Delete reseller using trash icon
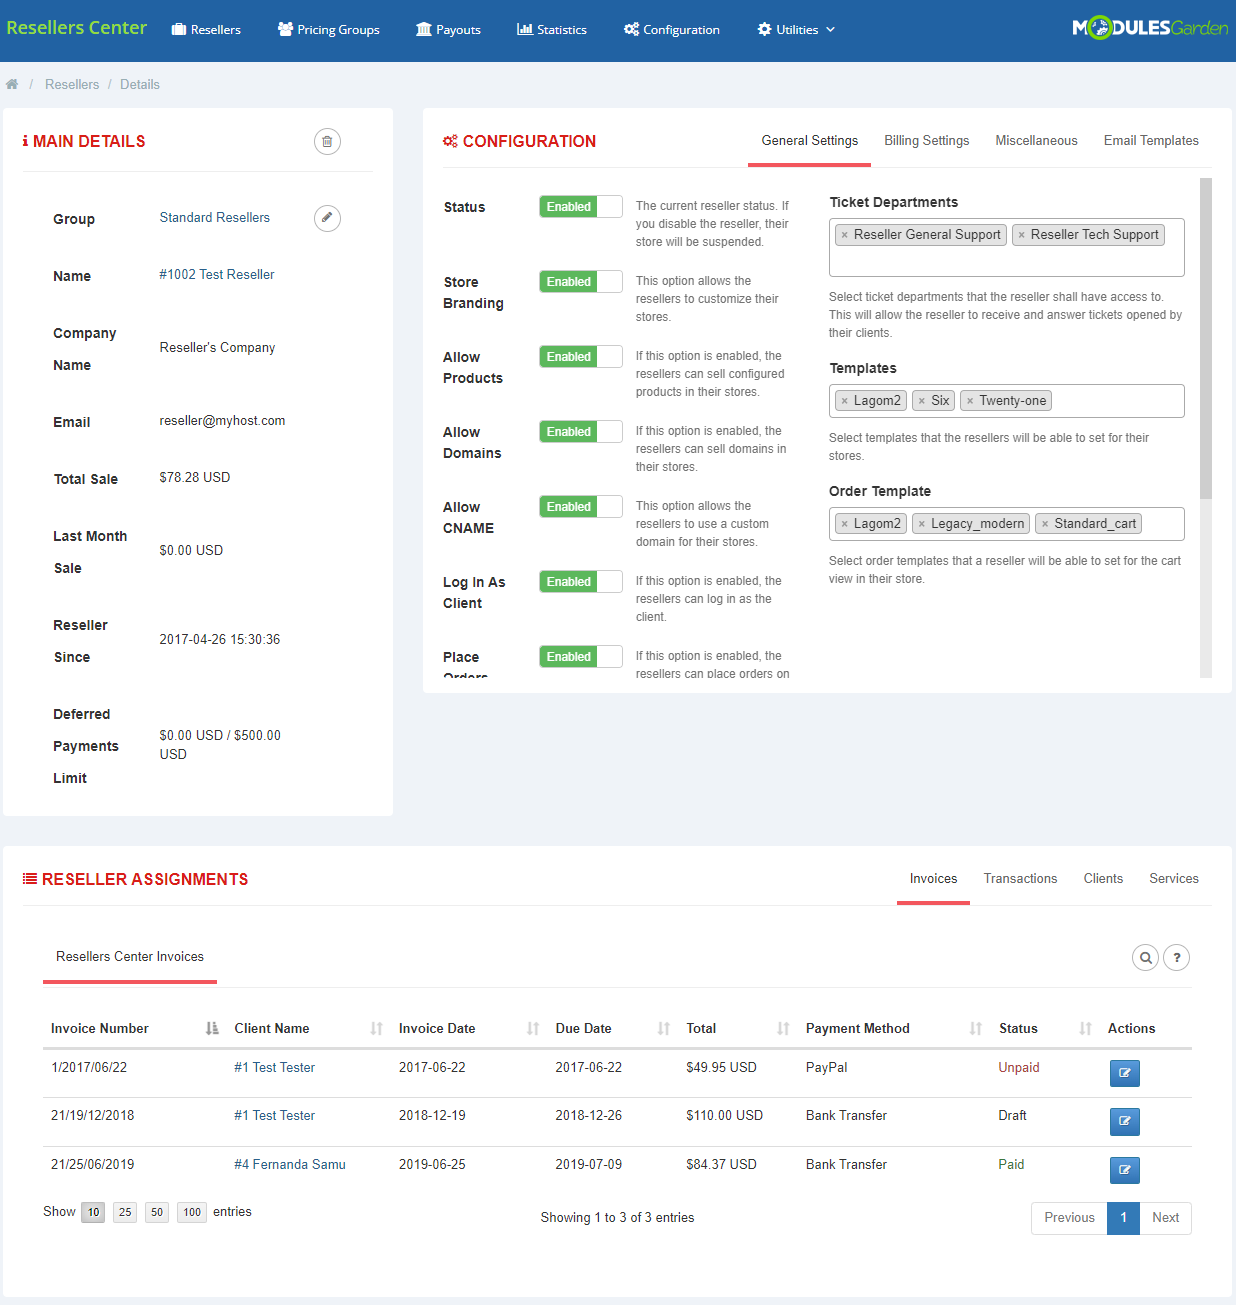 327,142
